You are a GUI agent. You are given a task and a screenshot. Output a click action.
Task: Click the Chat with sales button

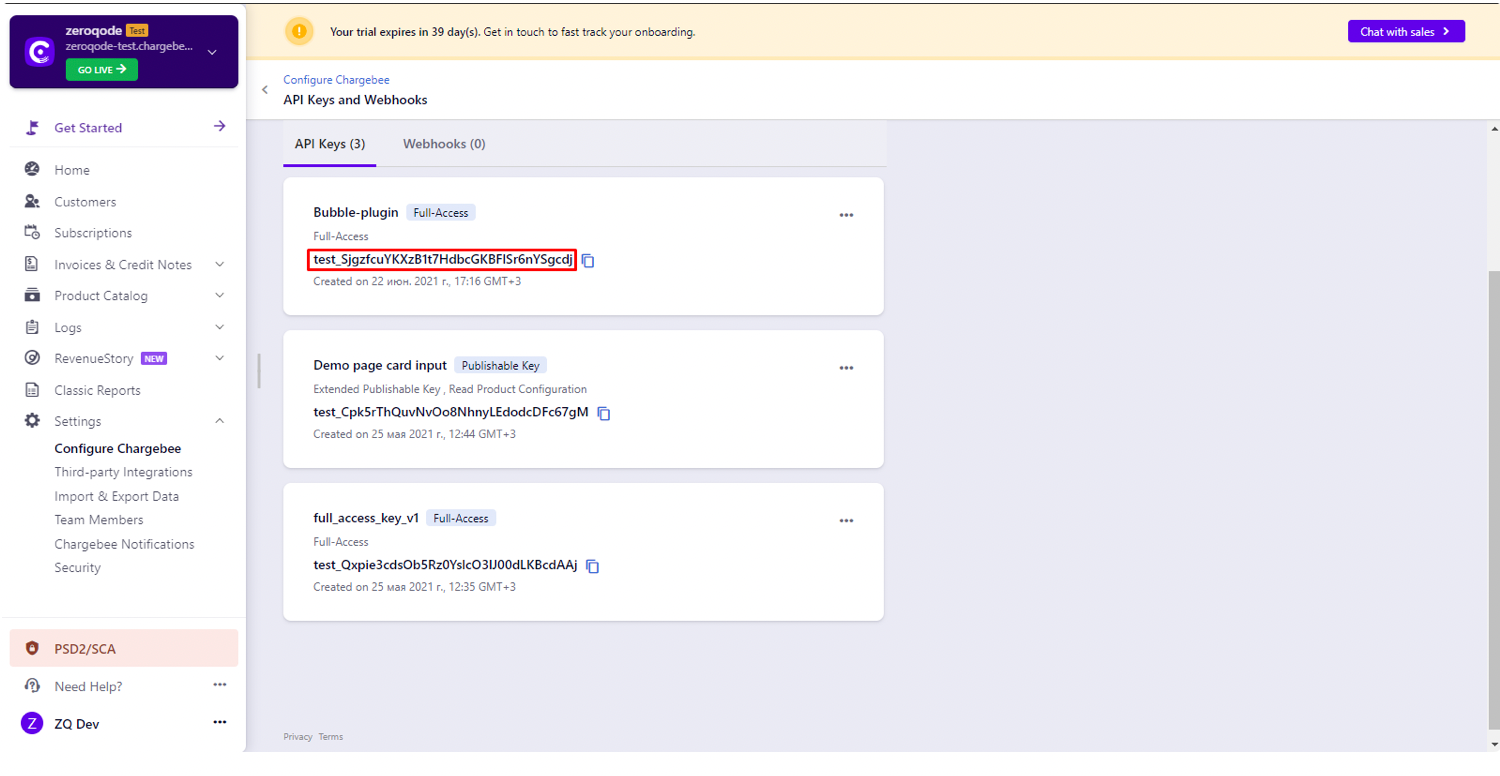click(1406, 31)
